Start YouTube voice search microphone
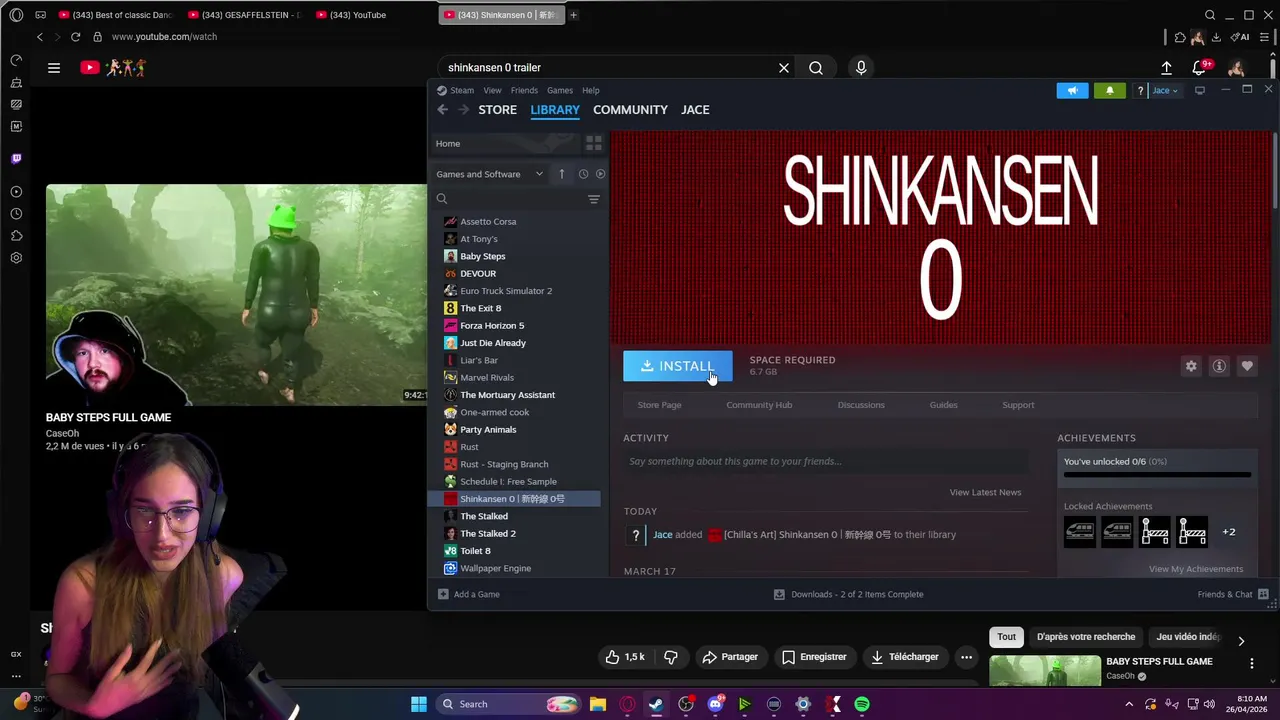This screenshot has width=1280, height=720. [861, 68]
